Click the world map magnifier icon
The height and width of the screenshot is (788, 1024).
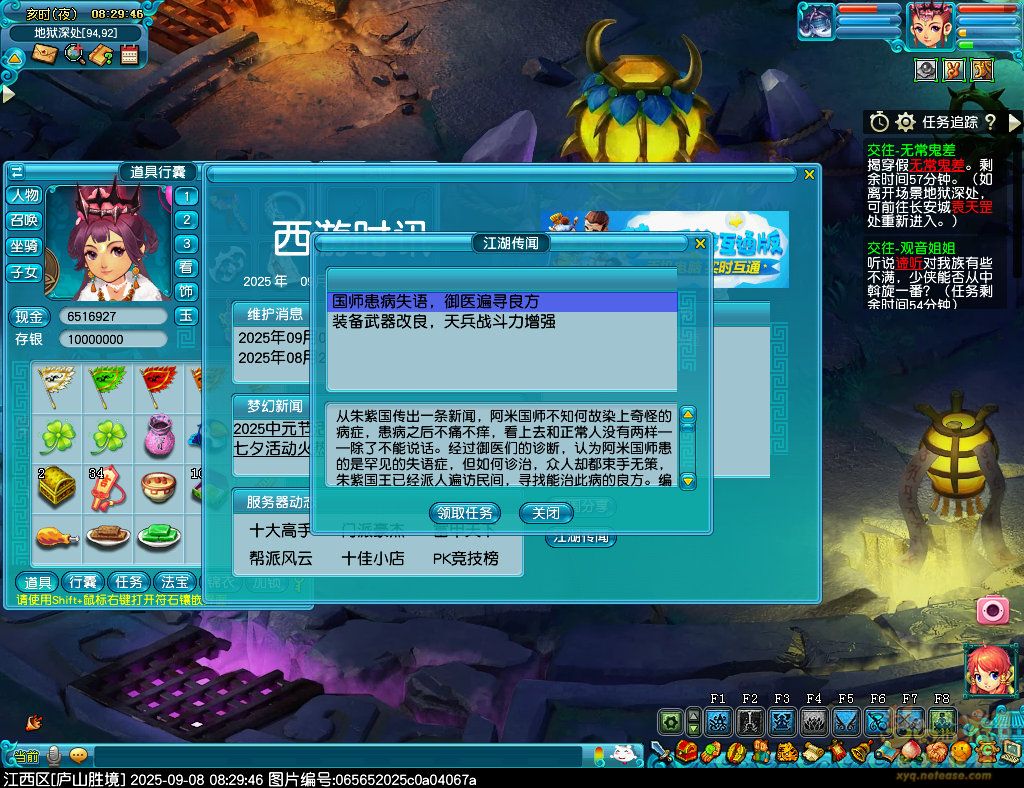(74, 54)
